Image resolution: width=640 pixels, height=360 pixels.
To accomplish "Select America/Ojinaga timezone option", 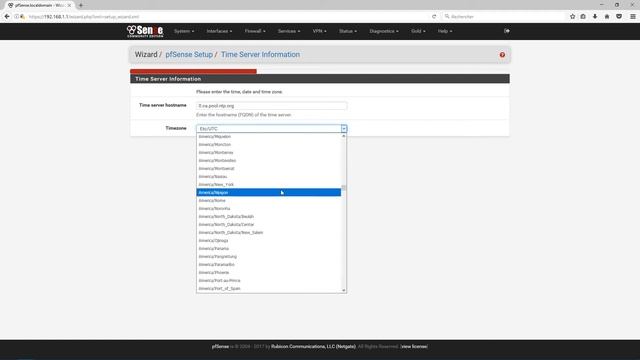I will tap(269, 240).
